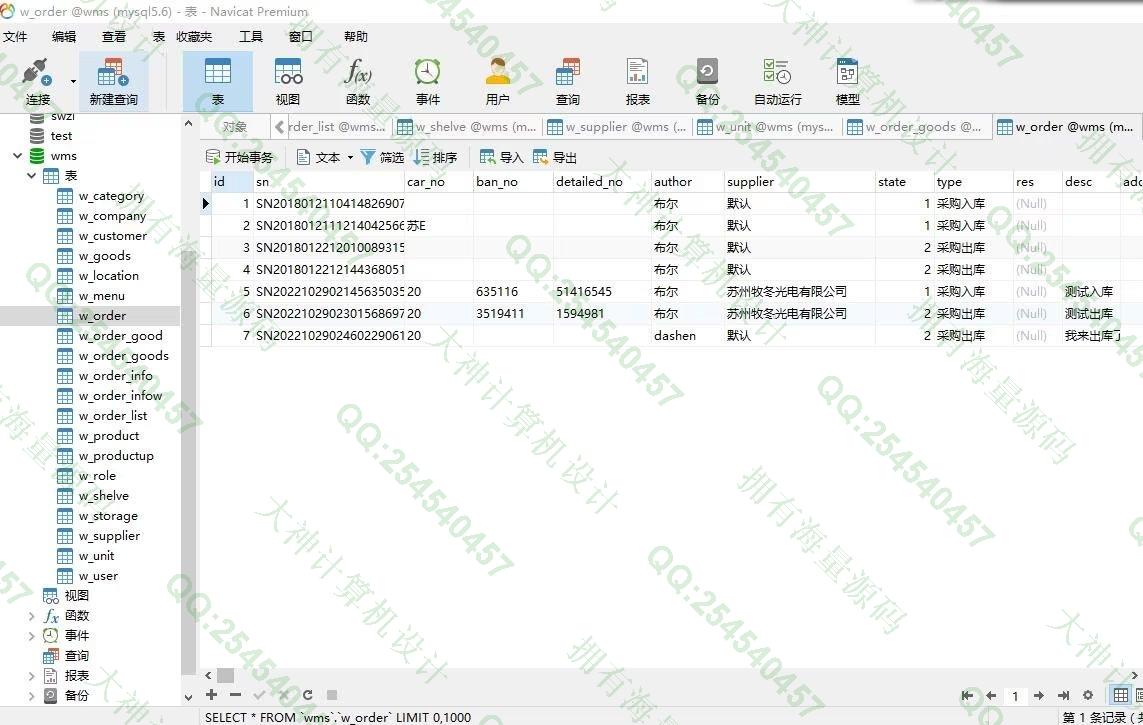Open the Report (报表) toolbar icon
Viewport: 1143px width, 725px height.
(637, 81)
